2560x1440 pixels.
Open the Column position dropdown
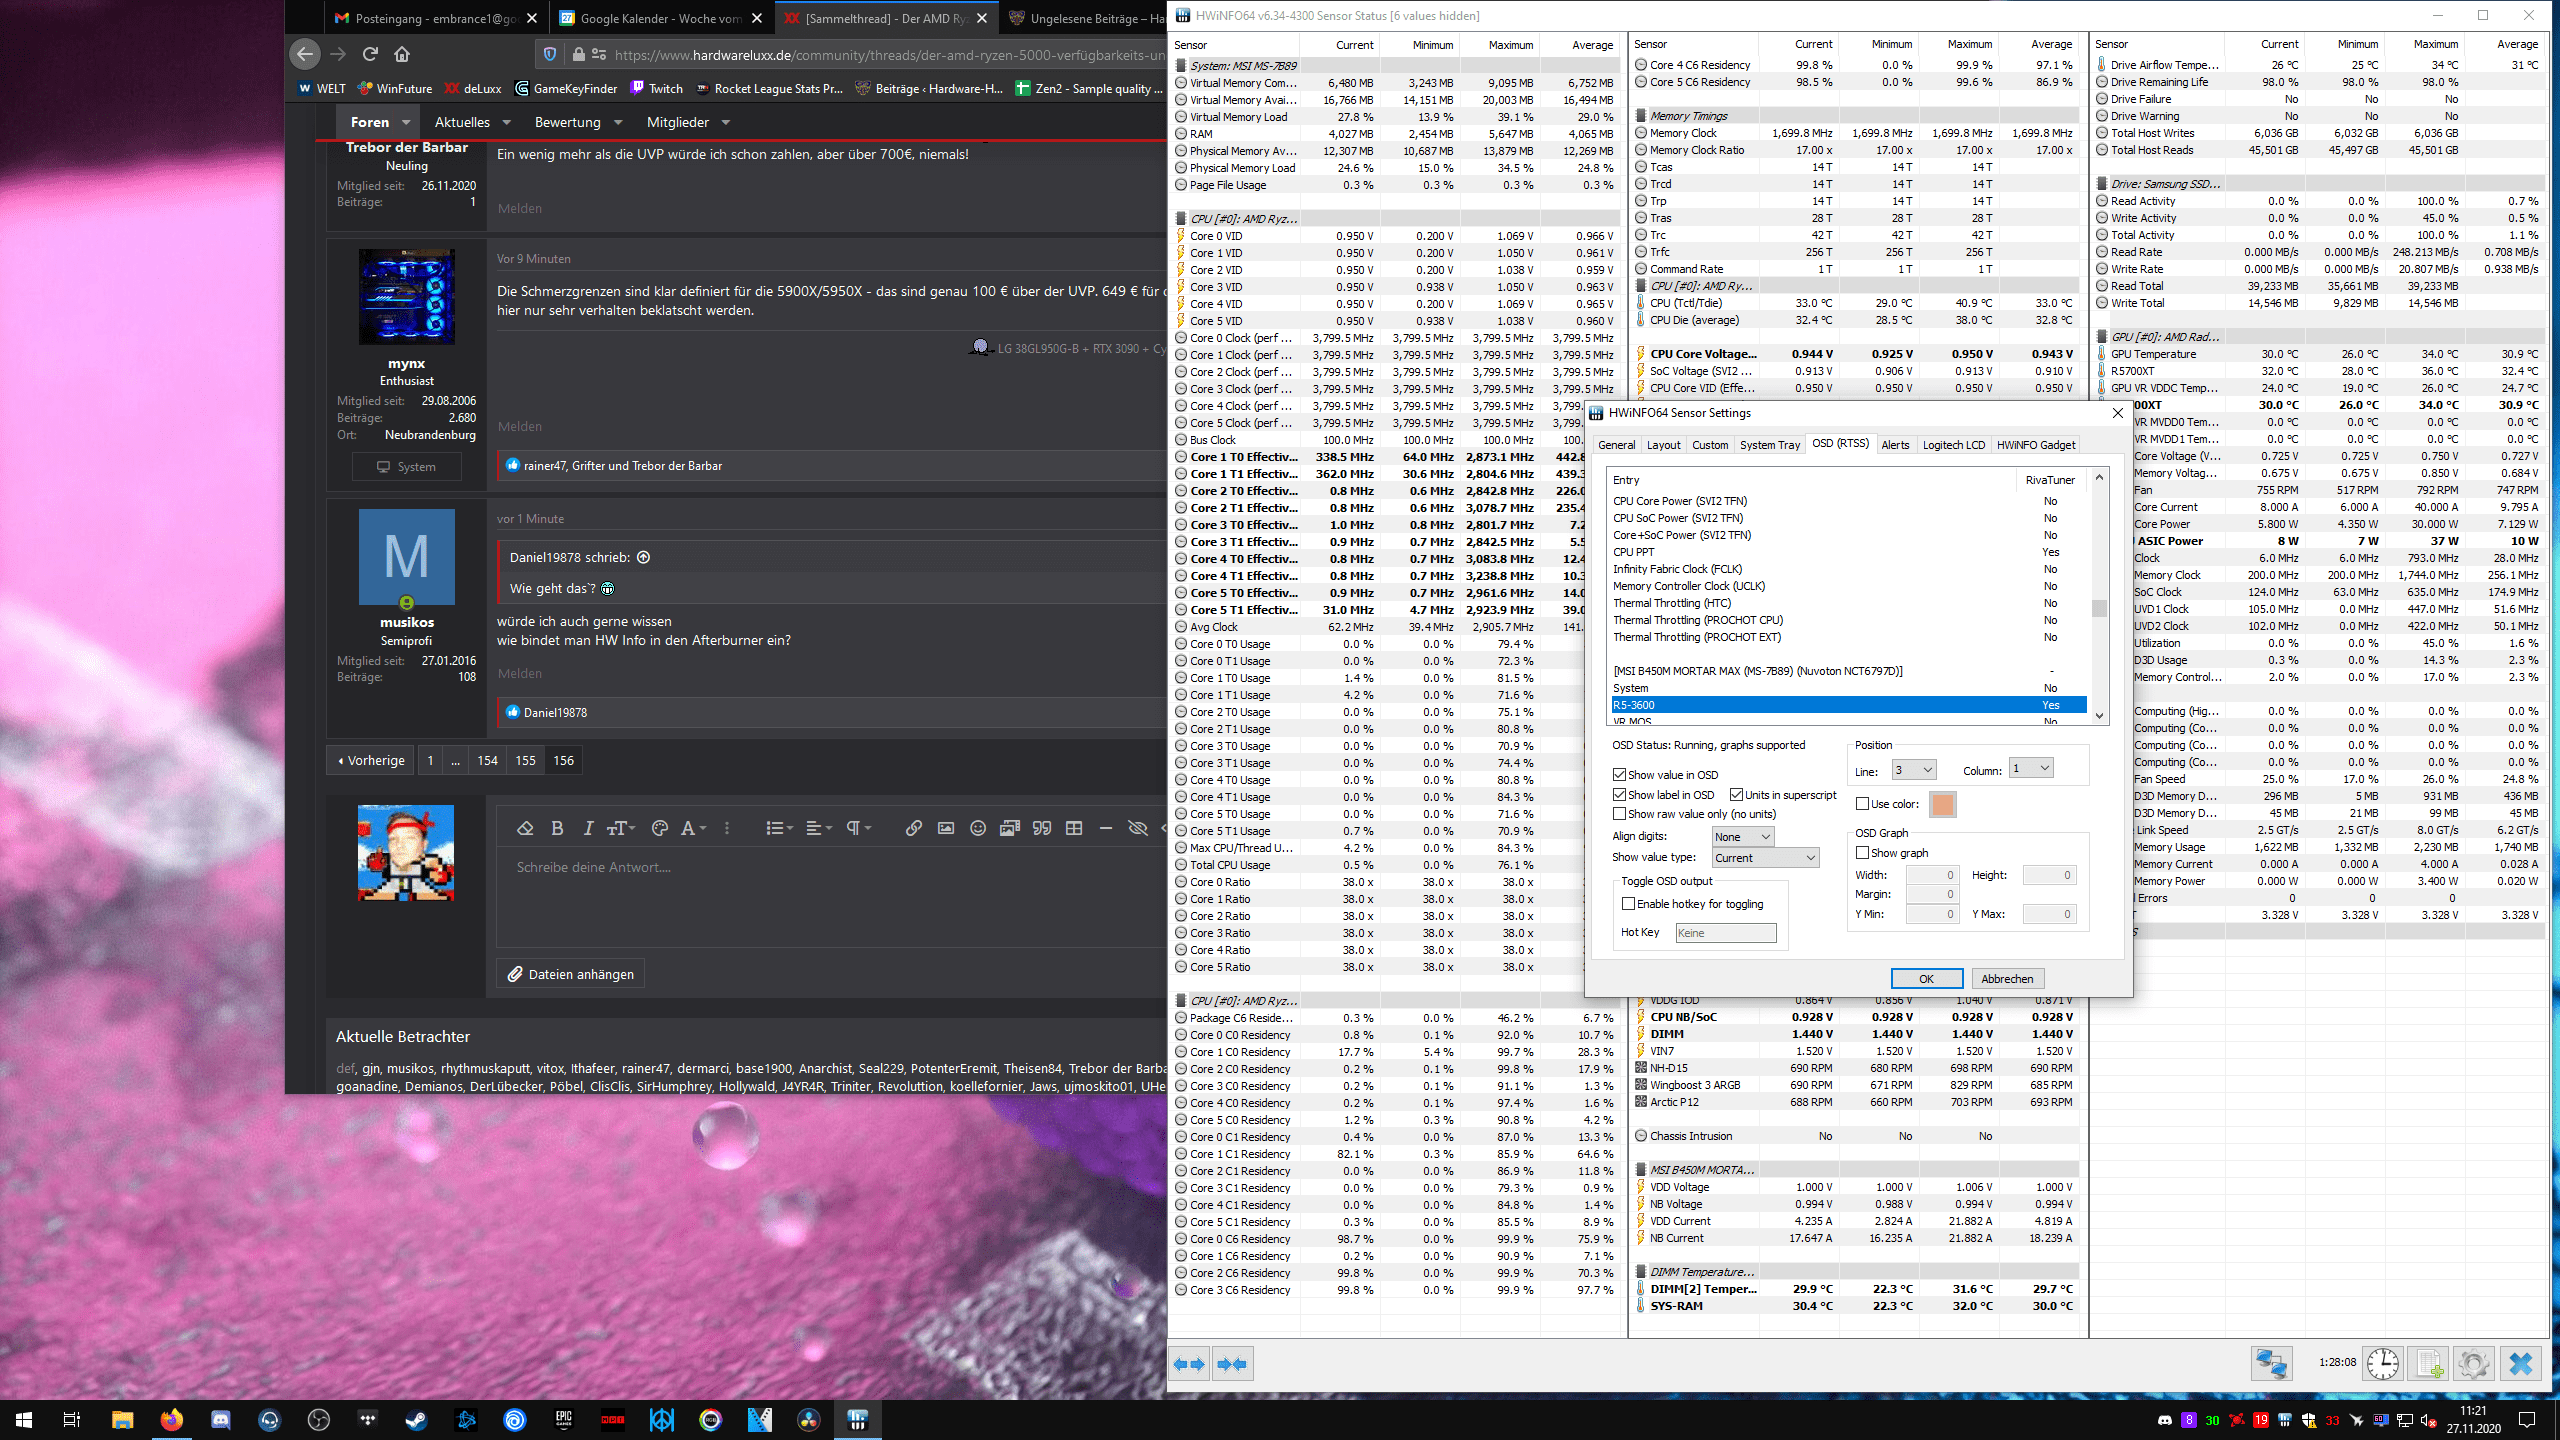click(x=2031, y=768)
